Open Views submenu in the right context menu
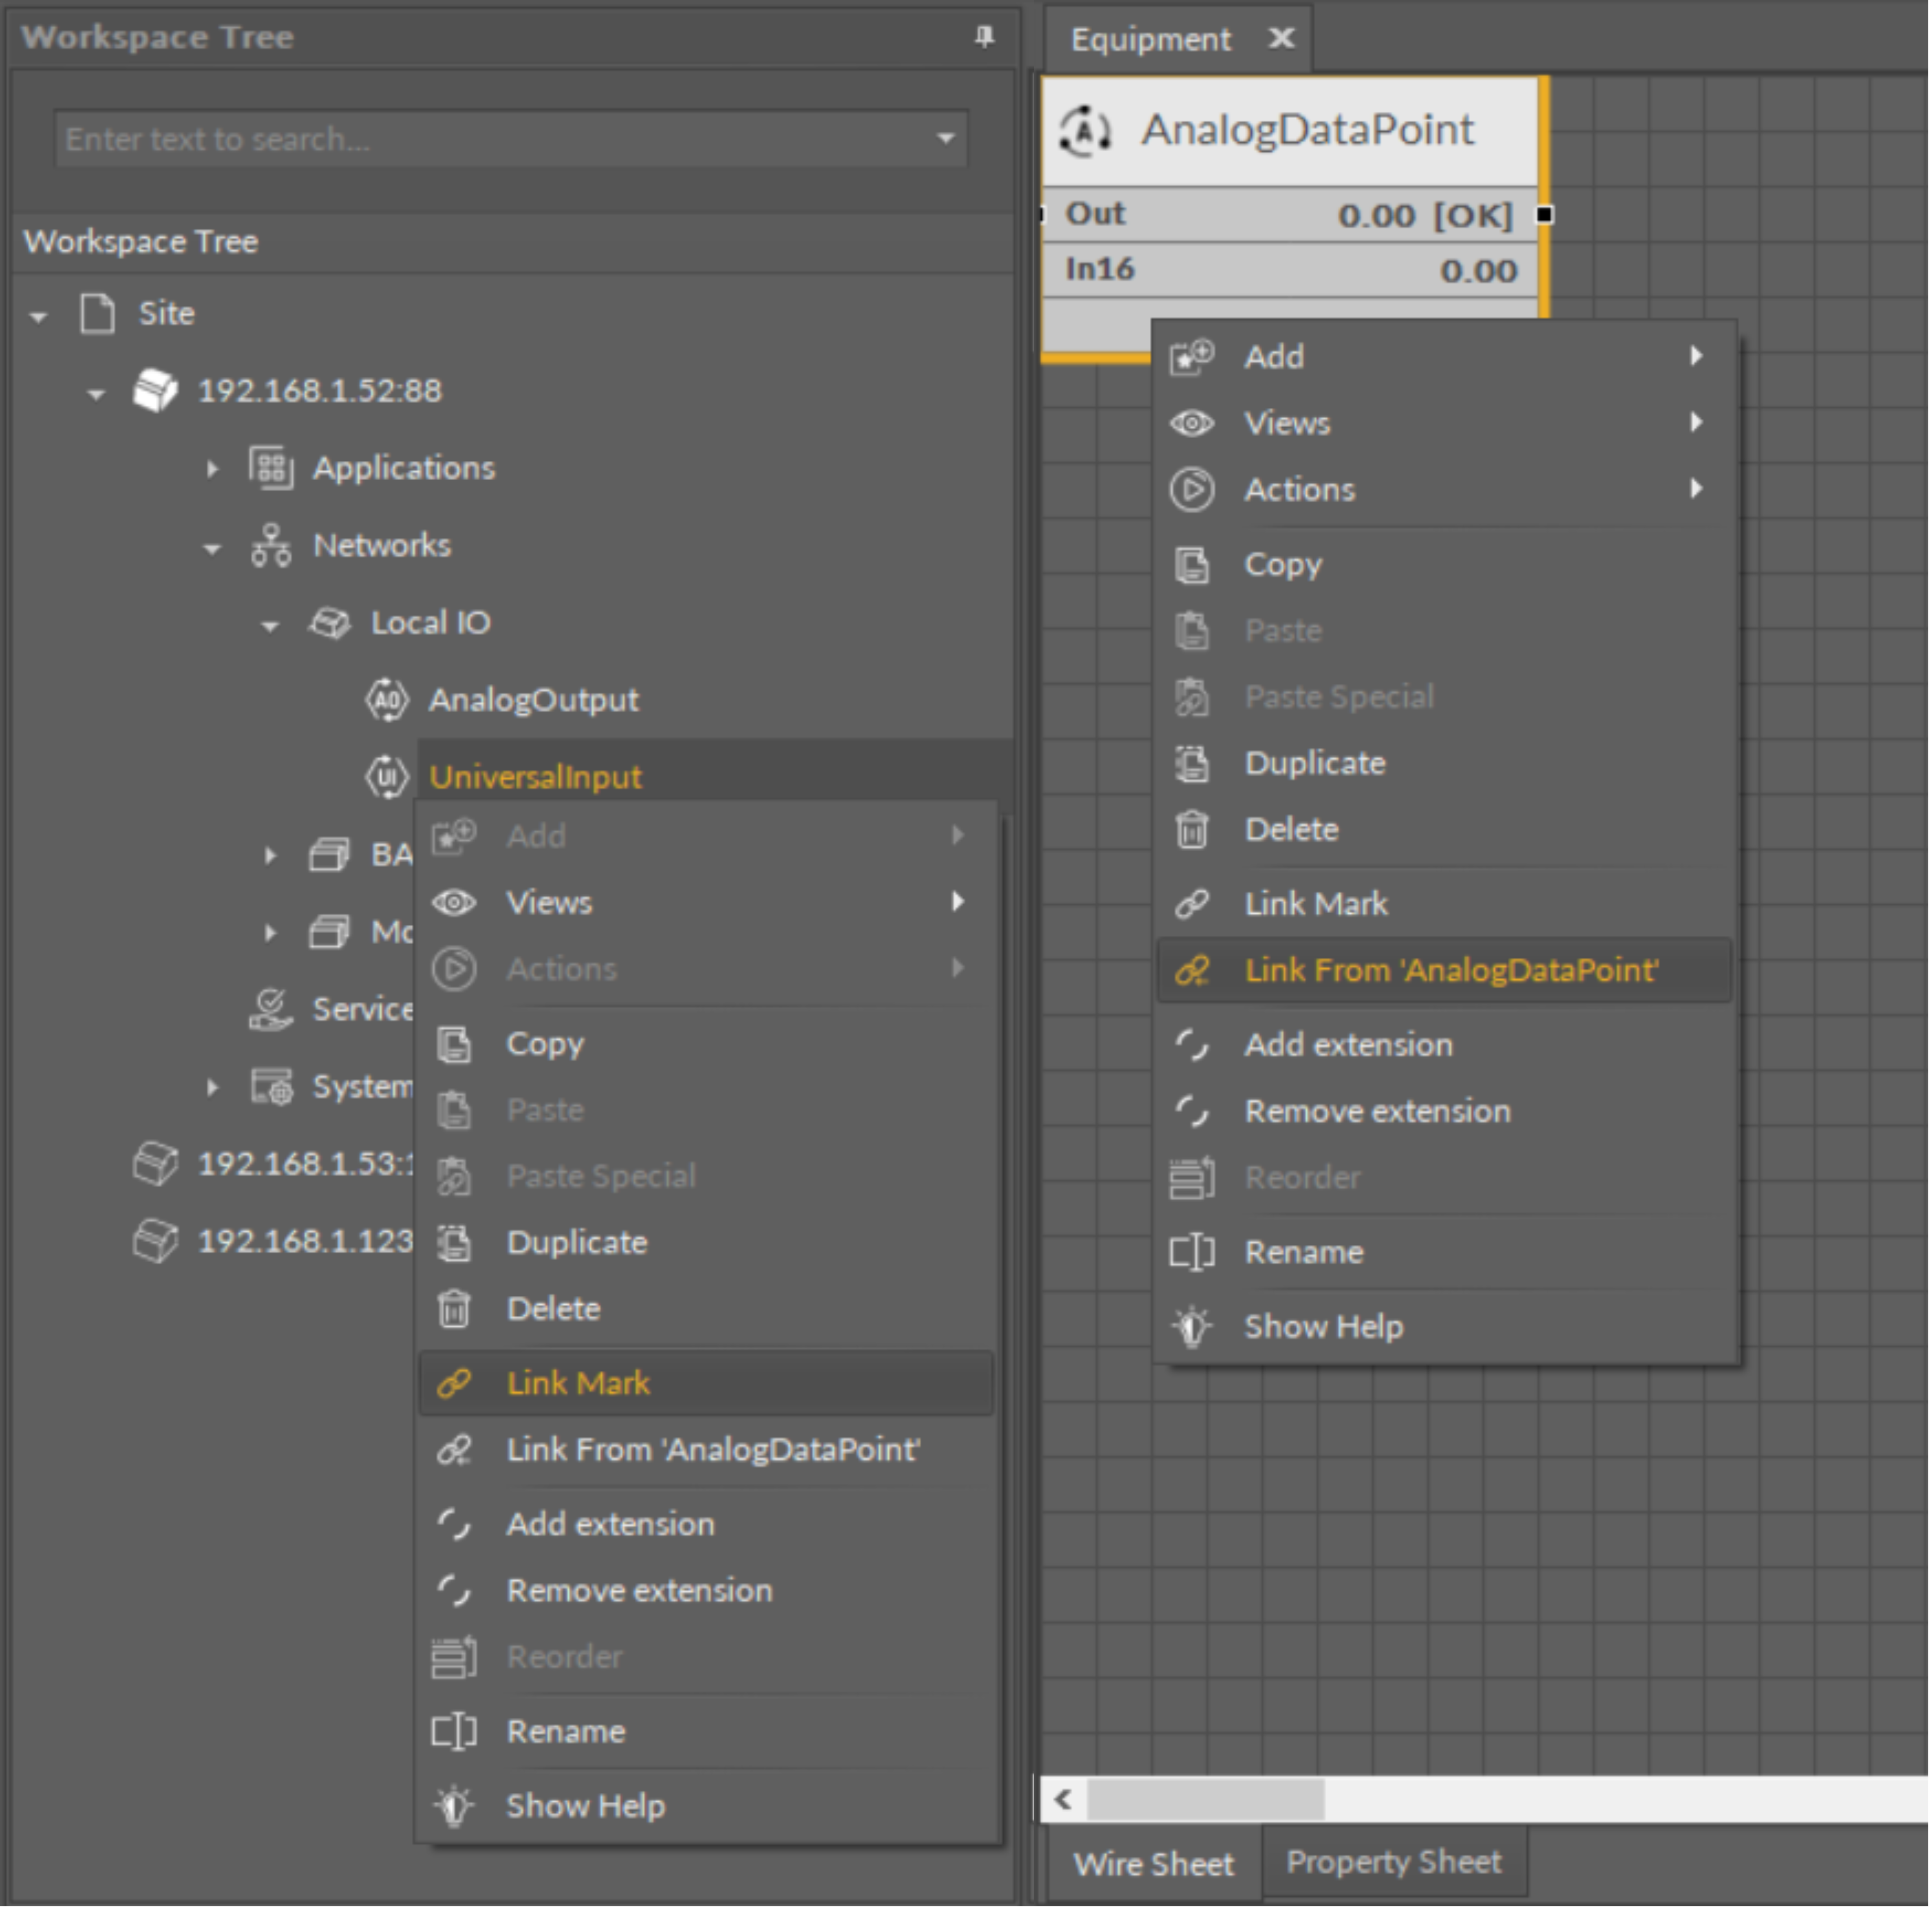This screenshot has width=1932, height=1910. [1287, 423]
